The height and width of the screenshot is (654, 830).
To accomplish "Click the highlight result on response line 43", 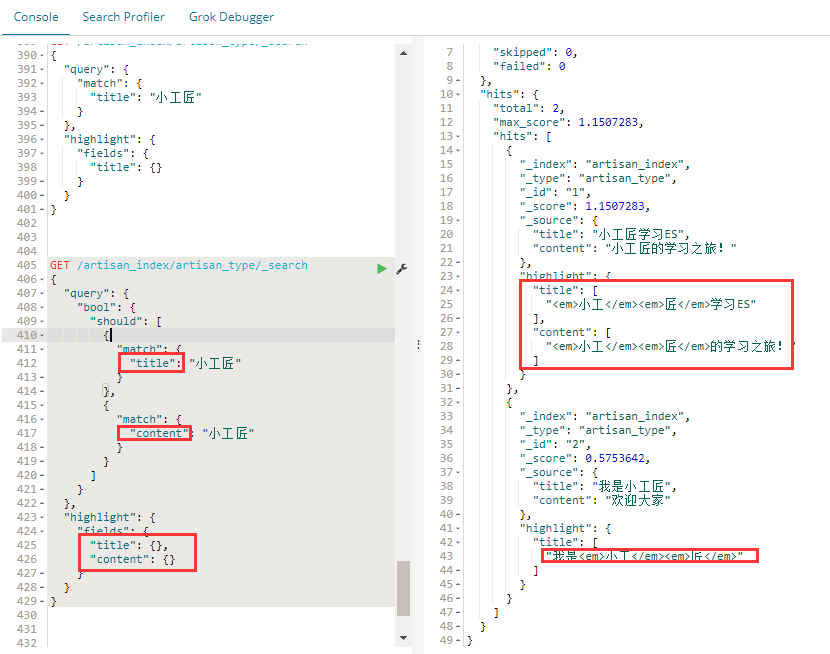I will (645, 556).
